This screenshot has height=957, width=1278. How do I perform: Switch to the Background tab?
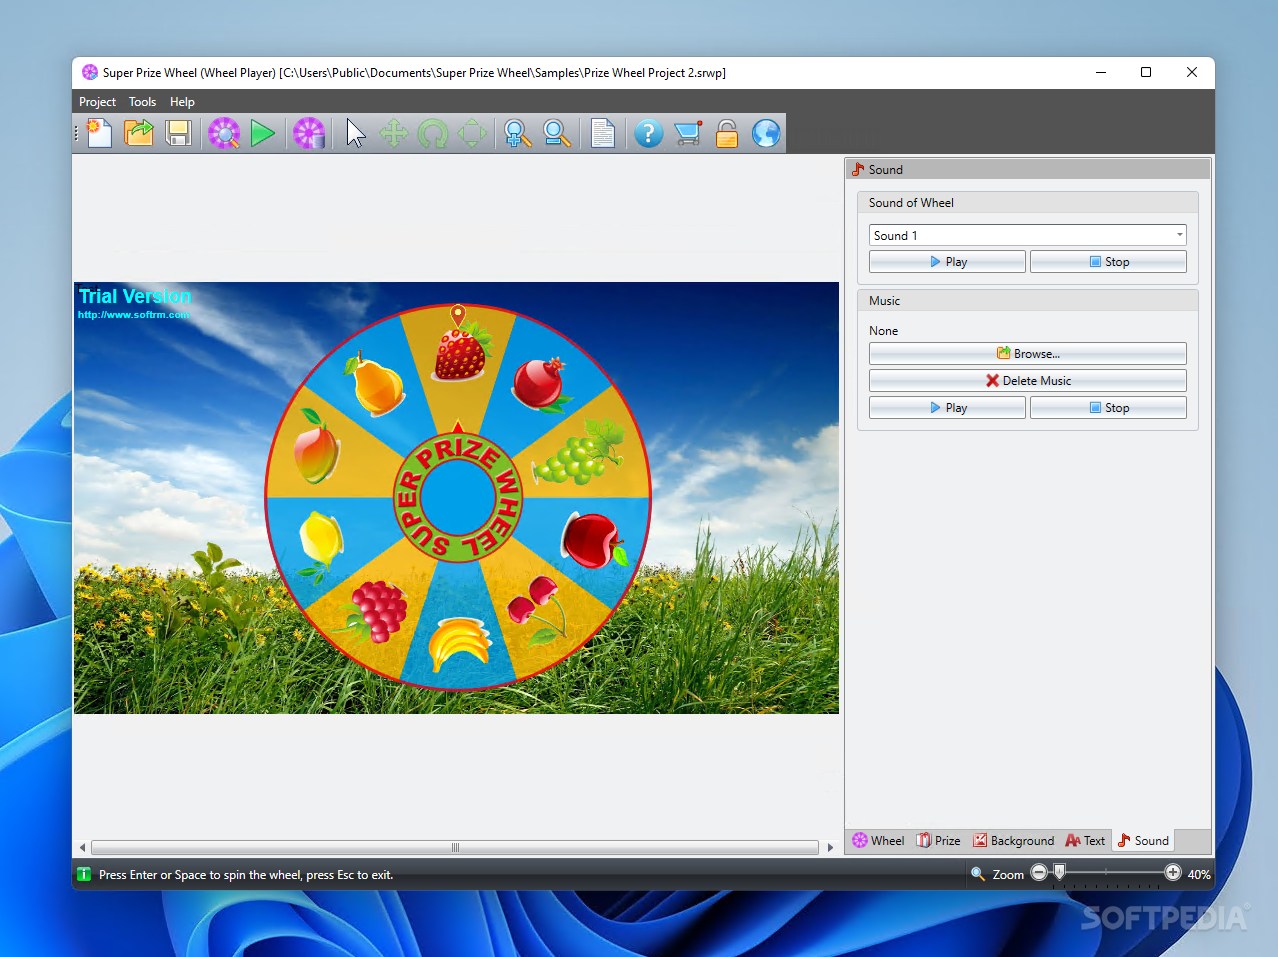coord(1013,840)
